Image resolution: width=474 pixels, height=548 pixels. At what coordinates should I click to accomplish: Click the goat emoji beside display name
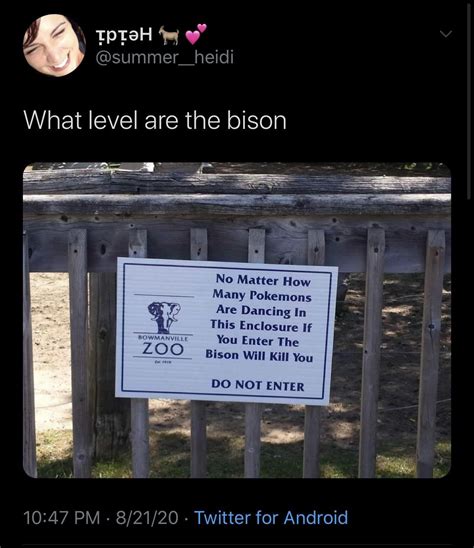tap(169, 36)
